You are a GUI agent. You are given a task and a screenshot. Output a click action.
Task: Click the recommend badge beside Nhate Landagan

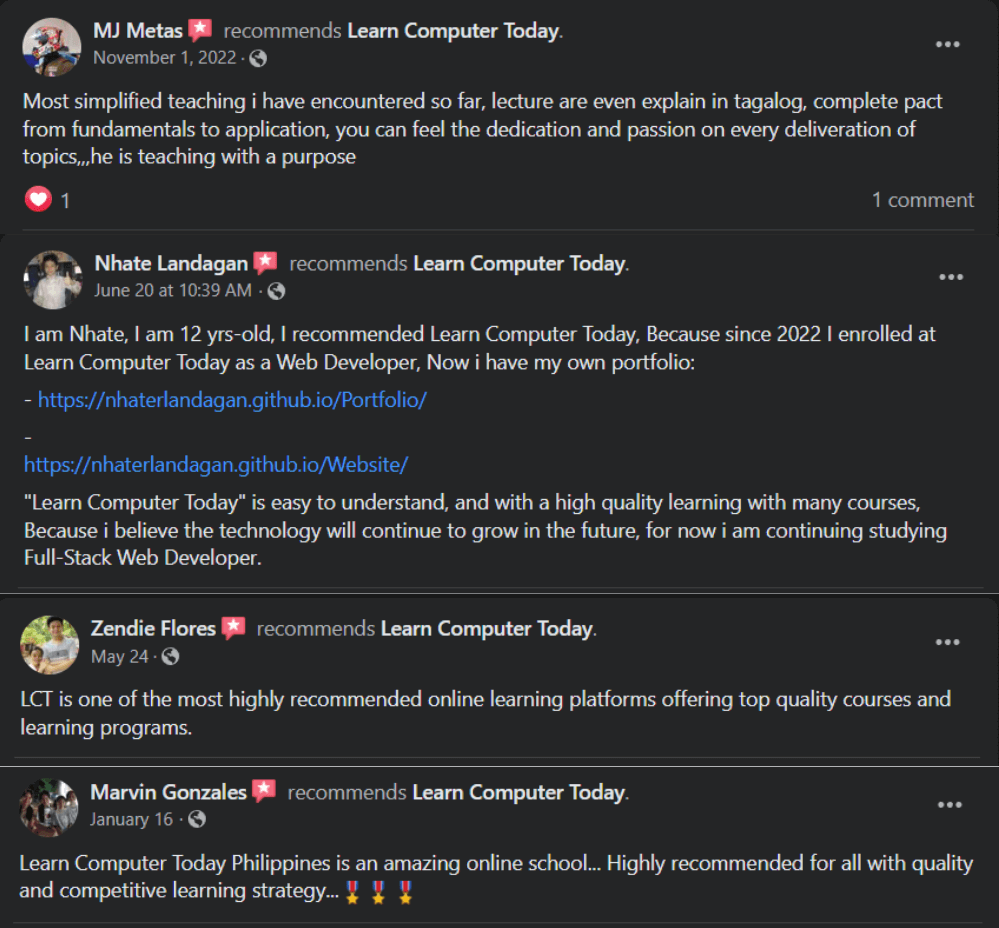coord(265,264)
